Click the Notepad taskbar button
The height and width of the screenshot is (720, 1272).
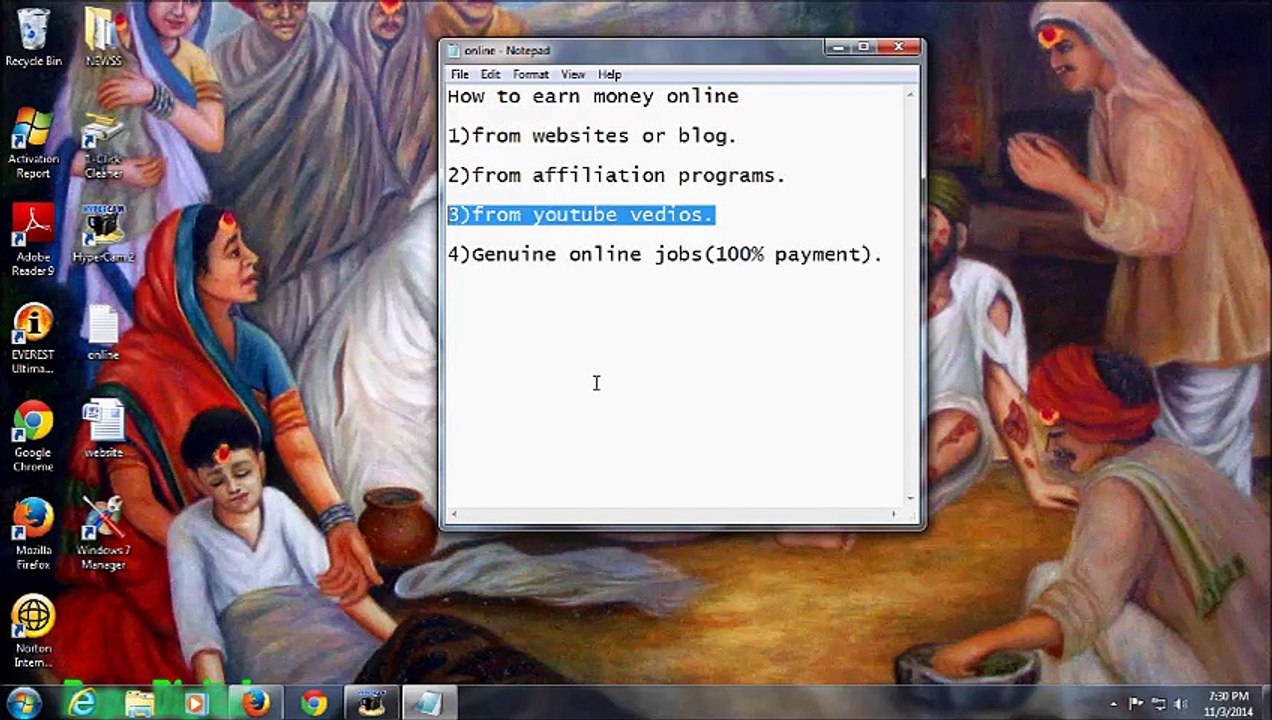(430, 703)
